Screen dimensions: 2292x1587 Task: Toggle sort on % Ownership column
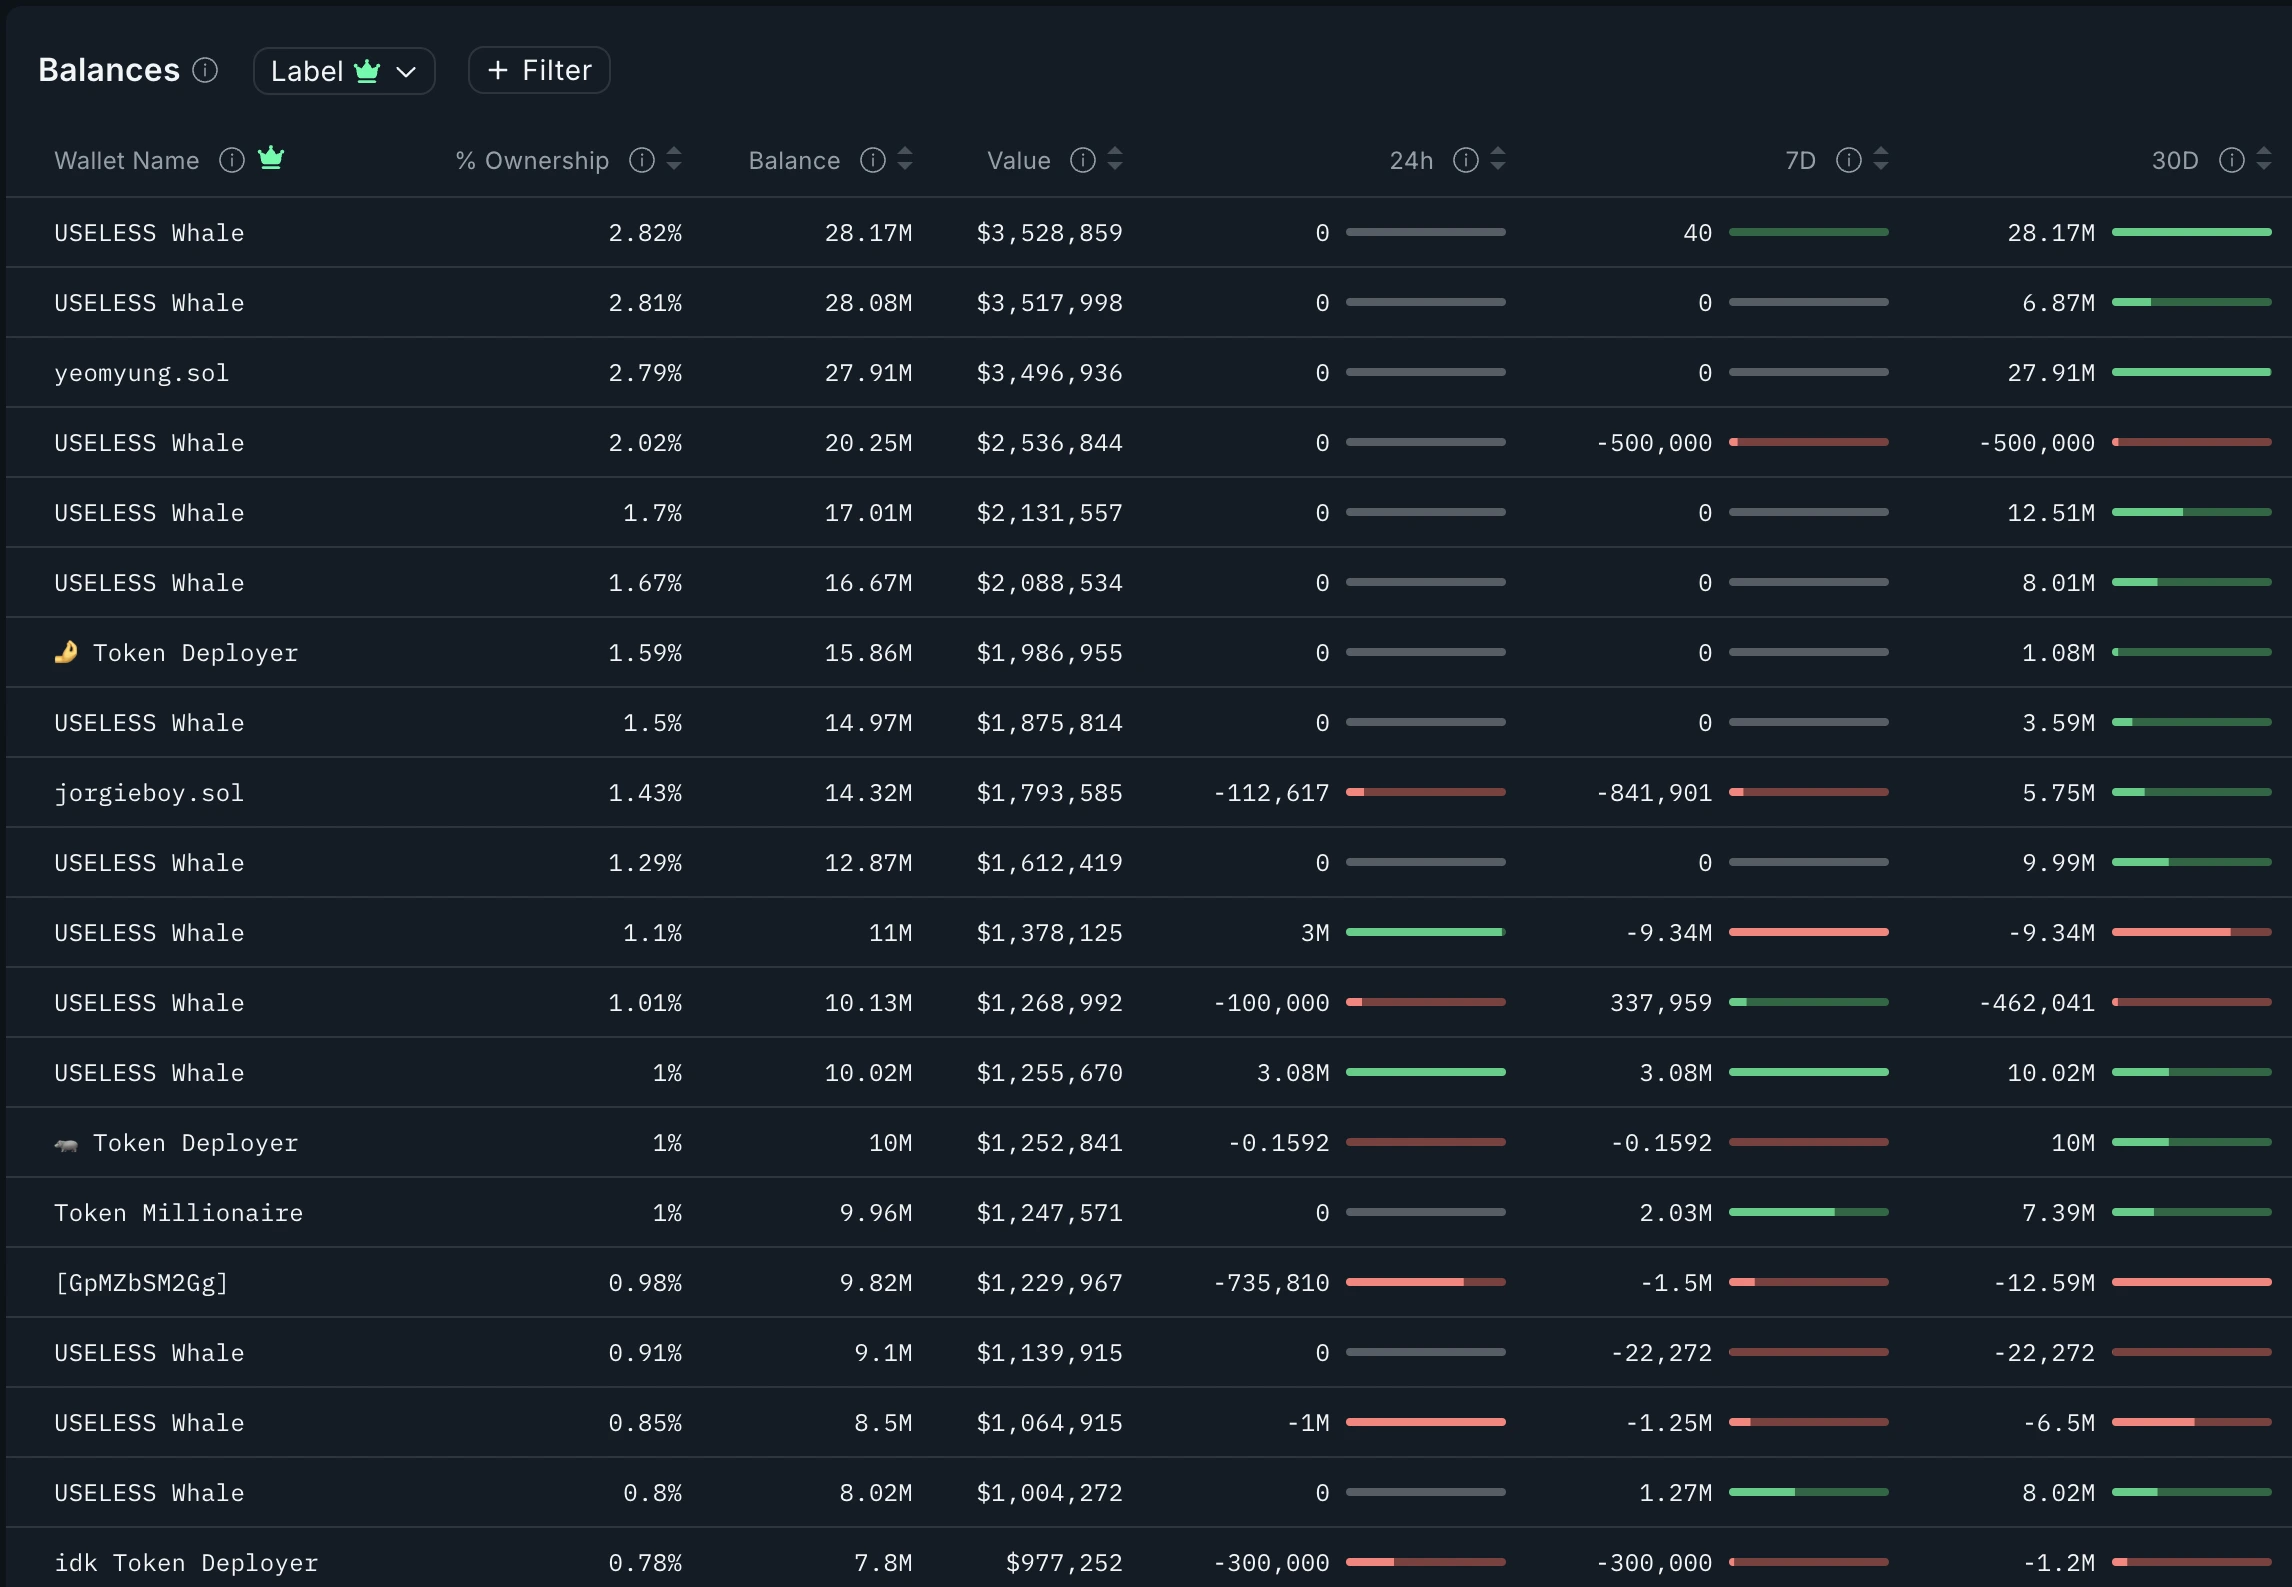pyautogui.click(x=674, y=160)
